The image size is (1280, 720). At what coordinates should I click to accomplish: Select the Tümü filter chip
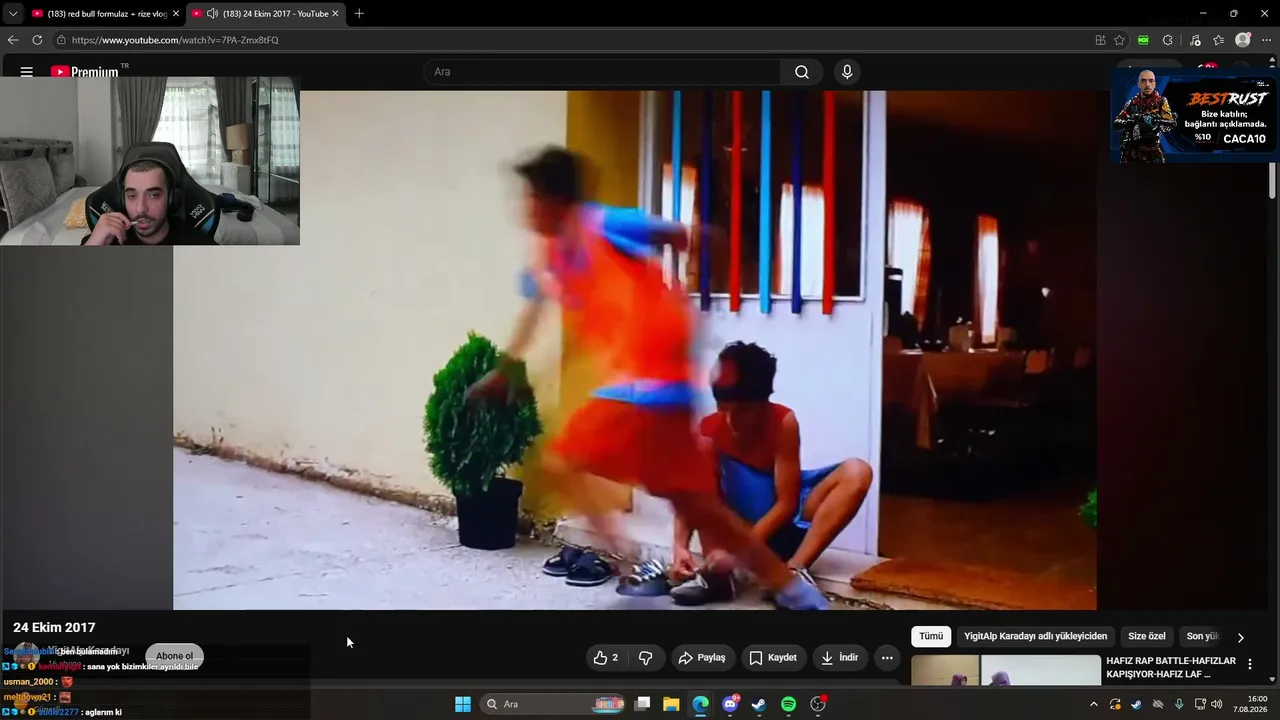[x=931, y=636]
